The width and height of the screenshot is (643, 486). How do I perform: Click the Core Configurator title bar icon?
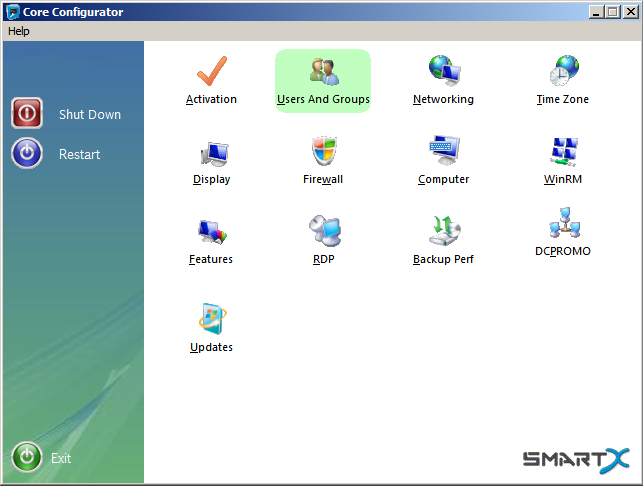tap(13, 12)
